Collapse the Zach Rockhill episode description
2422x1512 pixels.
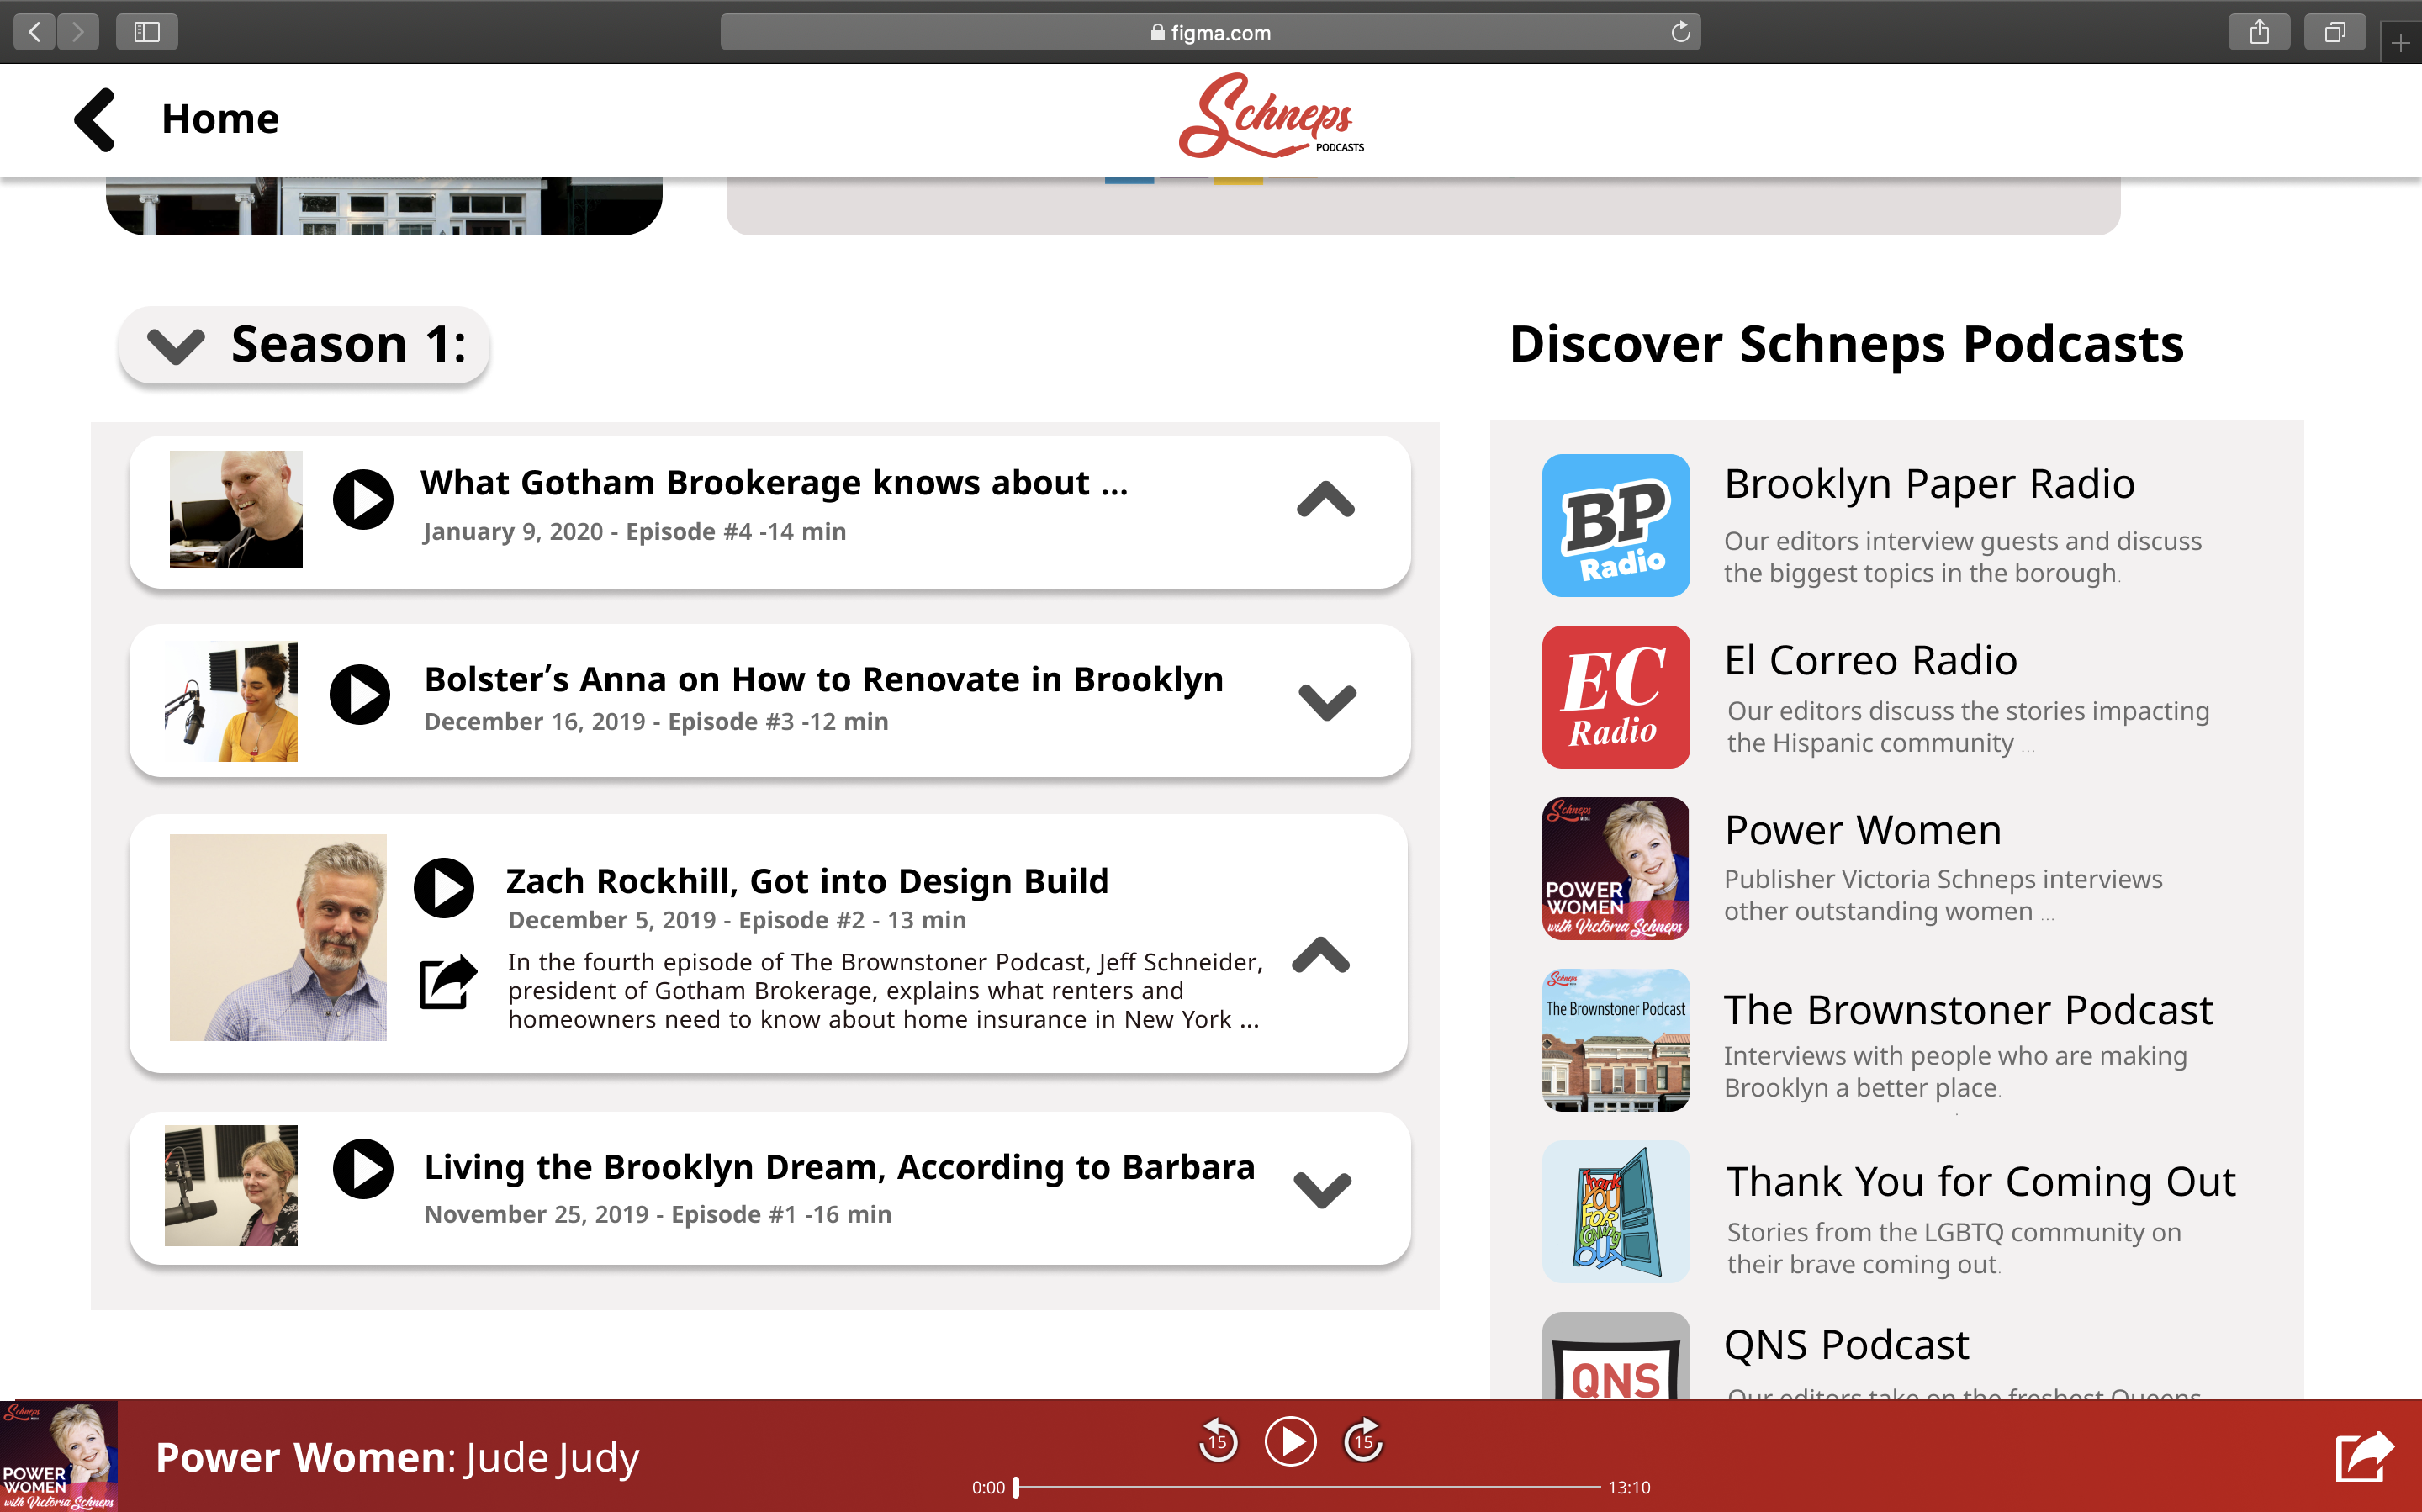pyautogui.click(x=1321, y=955)
